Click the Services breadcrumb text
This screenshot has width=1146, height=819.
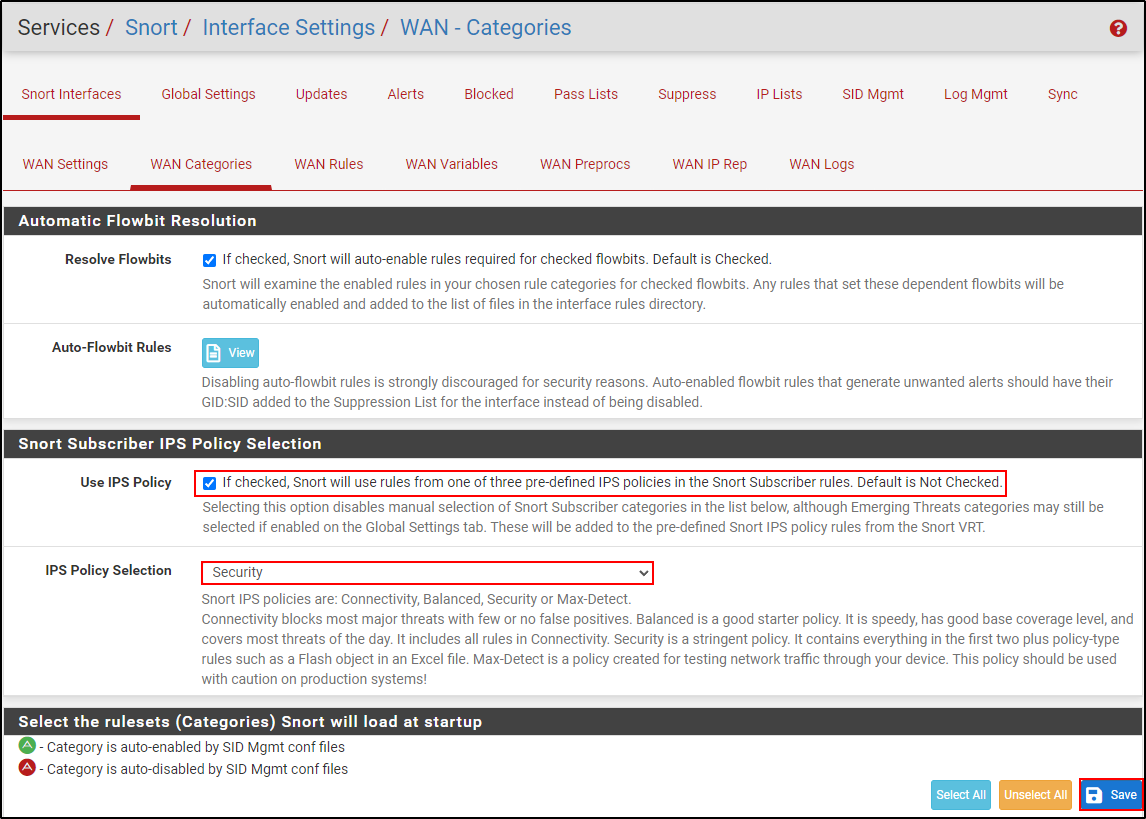(x=58, y=28)
